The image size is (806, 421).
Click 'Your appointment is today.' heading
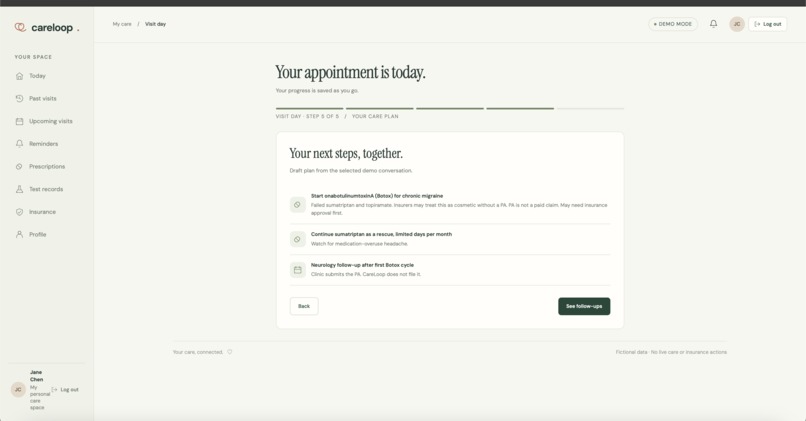350,72
